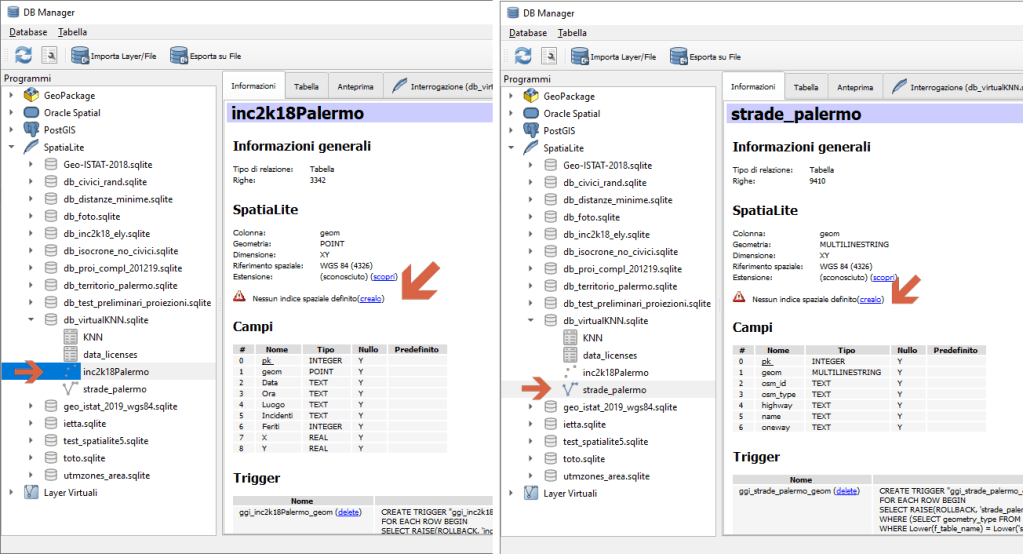Viewport: 1023px width, 554px height.
Task: Select Layer Virtuali icon in right tree
Action: [x=531, y=493]
